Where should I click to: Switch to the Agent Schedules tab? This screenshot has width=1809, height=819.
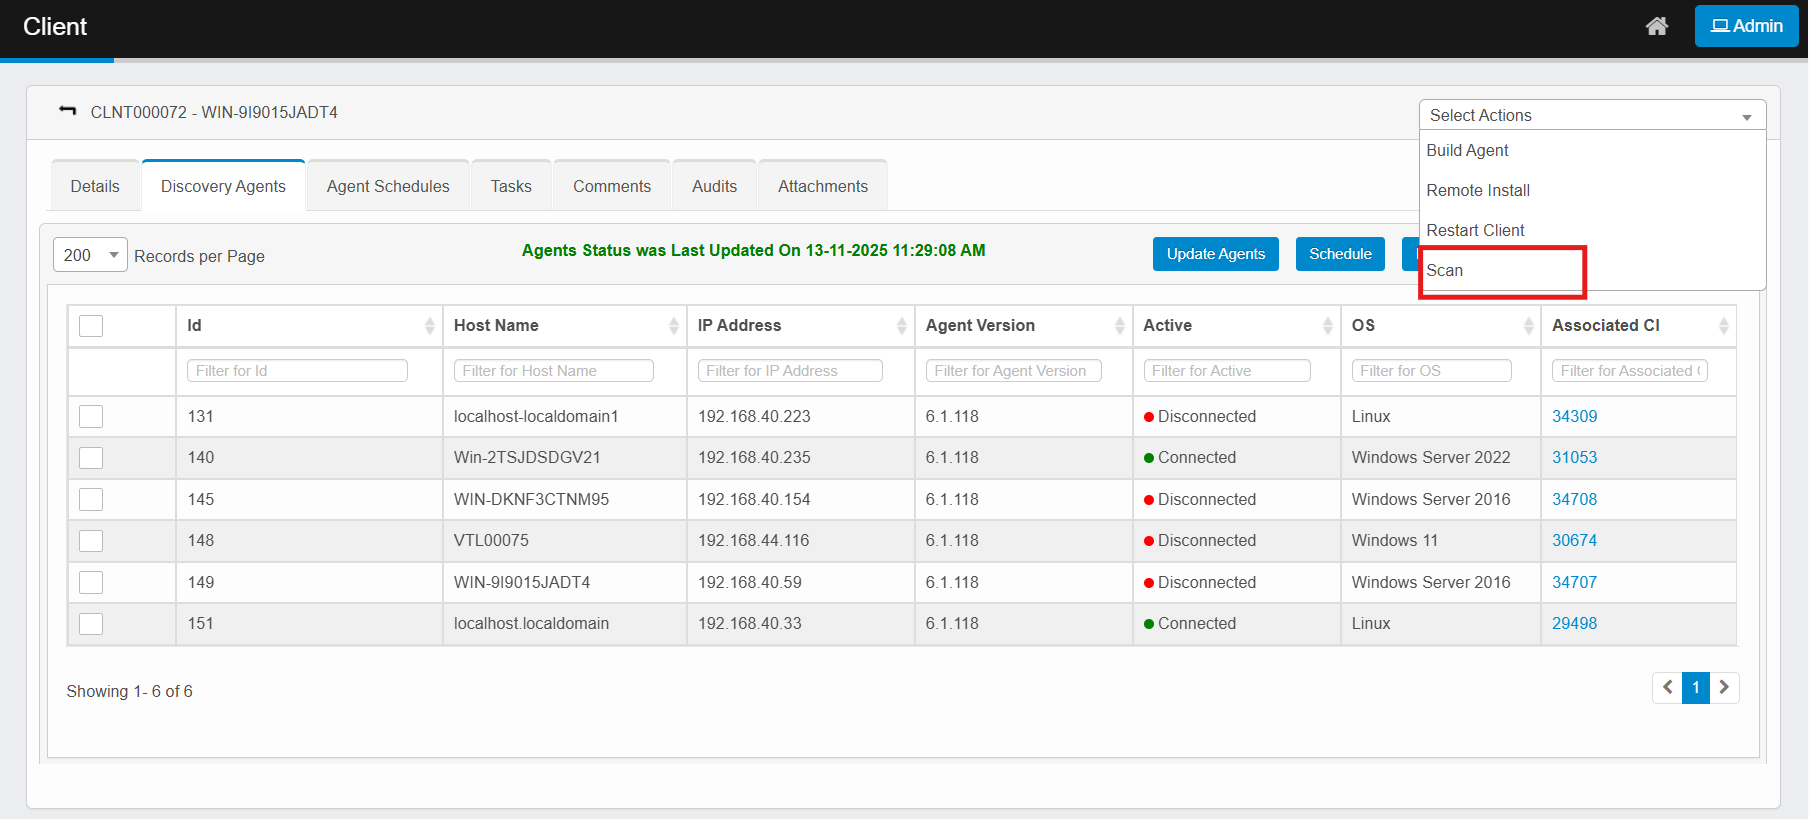(388, 187)
